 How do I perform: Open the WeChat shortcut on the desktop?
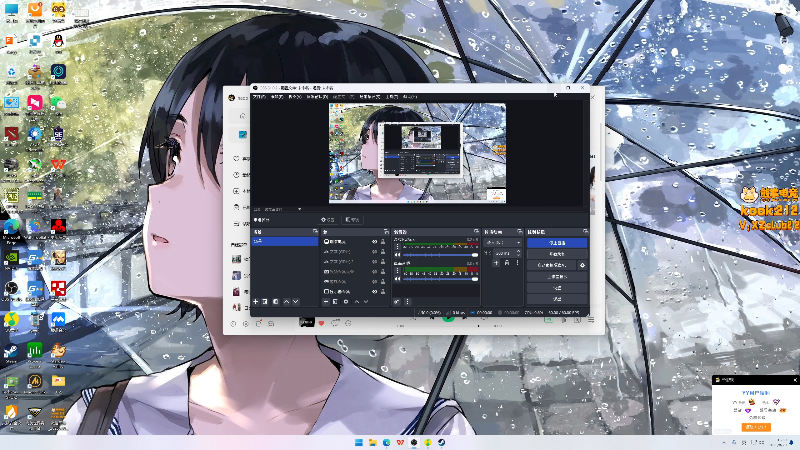[x=58, y=105]
